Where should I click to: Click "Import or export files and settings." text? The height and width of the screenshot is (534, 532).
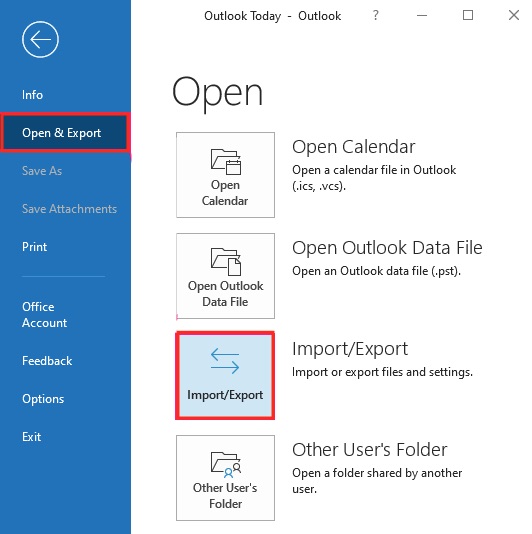(382, 372)
